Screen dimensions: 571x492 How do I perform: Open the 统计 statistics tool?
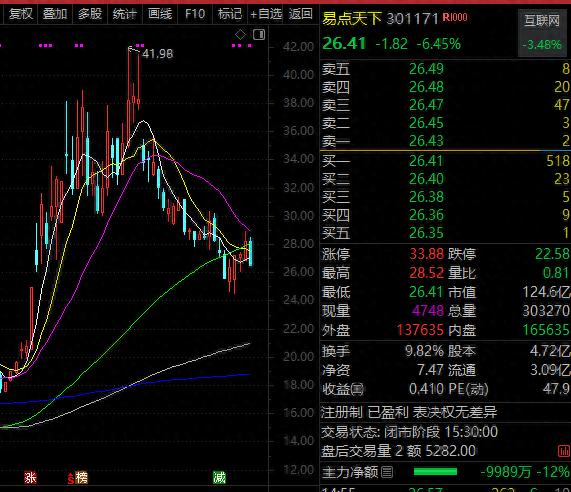click(x=125, y=14)
